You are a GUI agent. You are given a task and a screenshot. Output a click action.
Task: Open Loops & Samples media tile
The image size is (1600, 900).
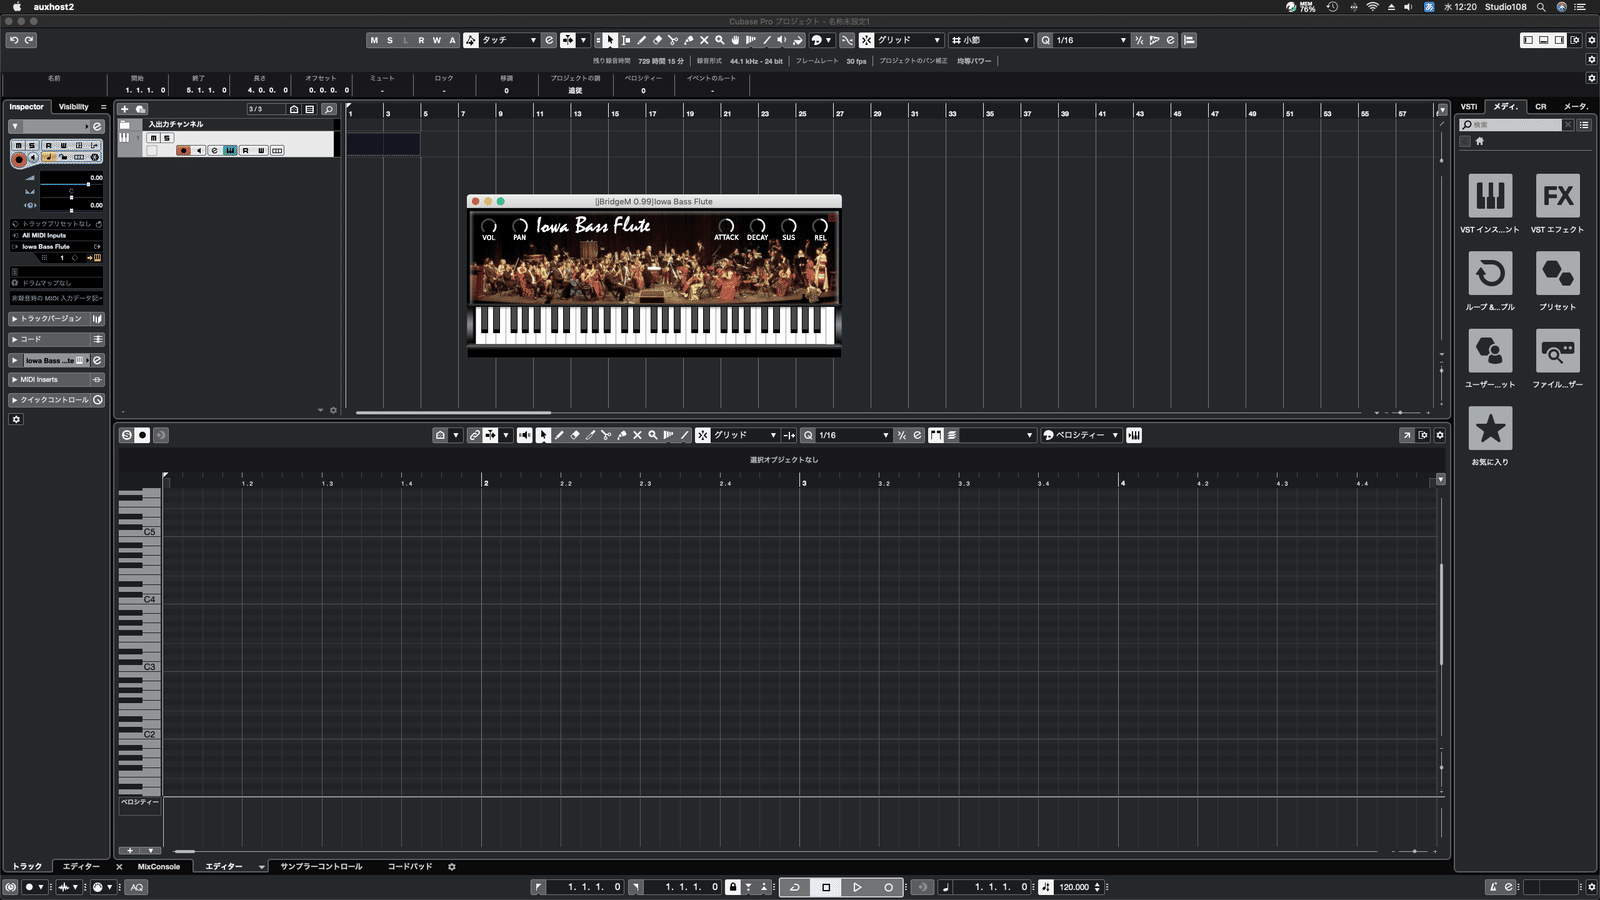point(1490,273)
